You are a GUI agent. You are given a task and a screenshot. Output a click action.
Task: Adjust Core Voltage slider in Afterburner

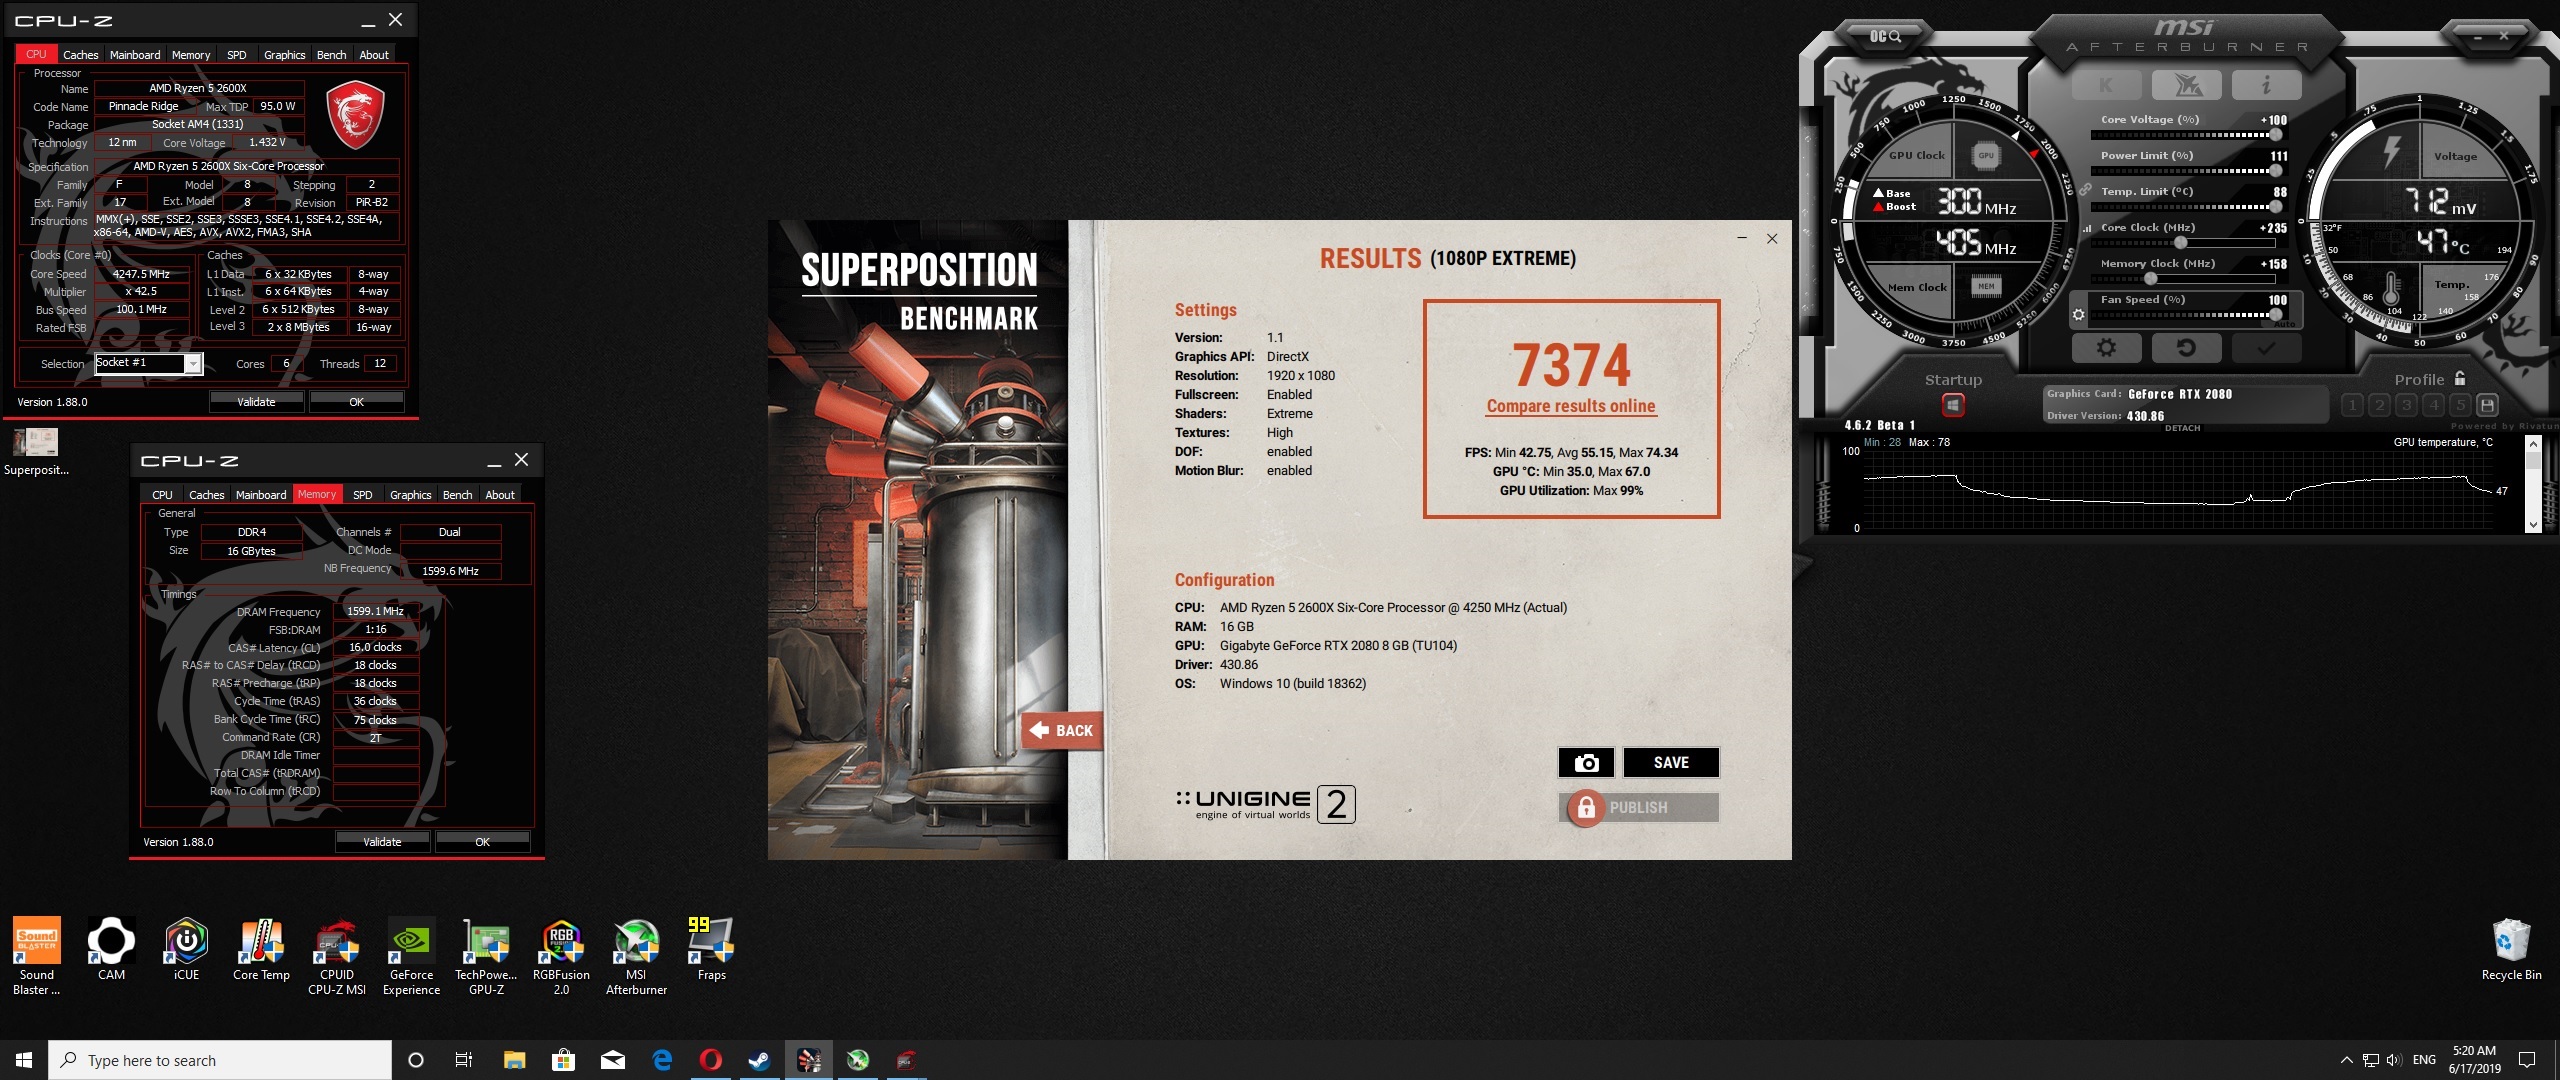pyautogui.click(x=2276, y=134)
